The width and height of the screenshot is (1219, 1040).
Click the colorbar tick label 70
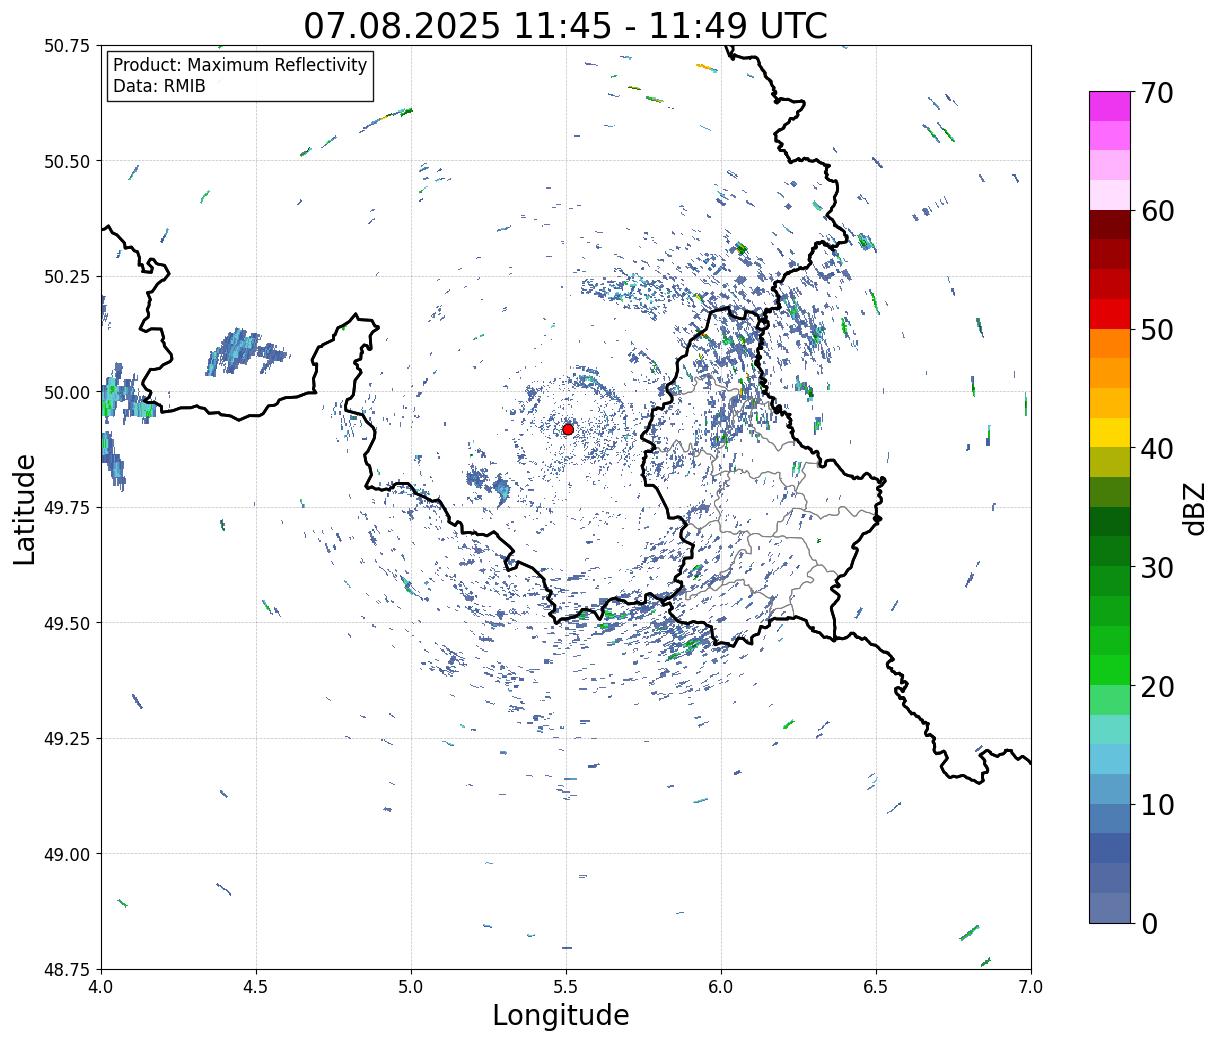1156,93
